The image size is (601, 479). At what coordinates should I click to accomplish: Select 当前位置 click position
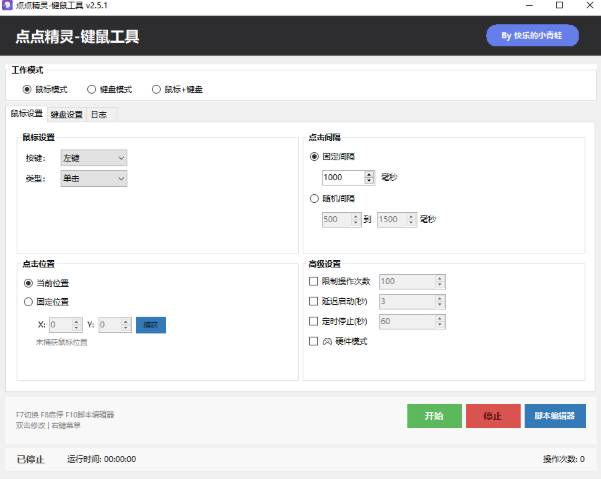[x=46, y=284]
